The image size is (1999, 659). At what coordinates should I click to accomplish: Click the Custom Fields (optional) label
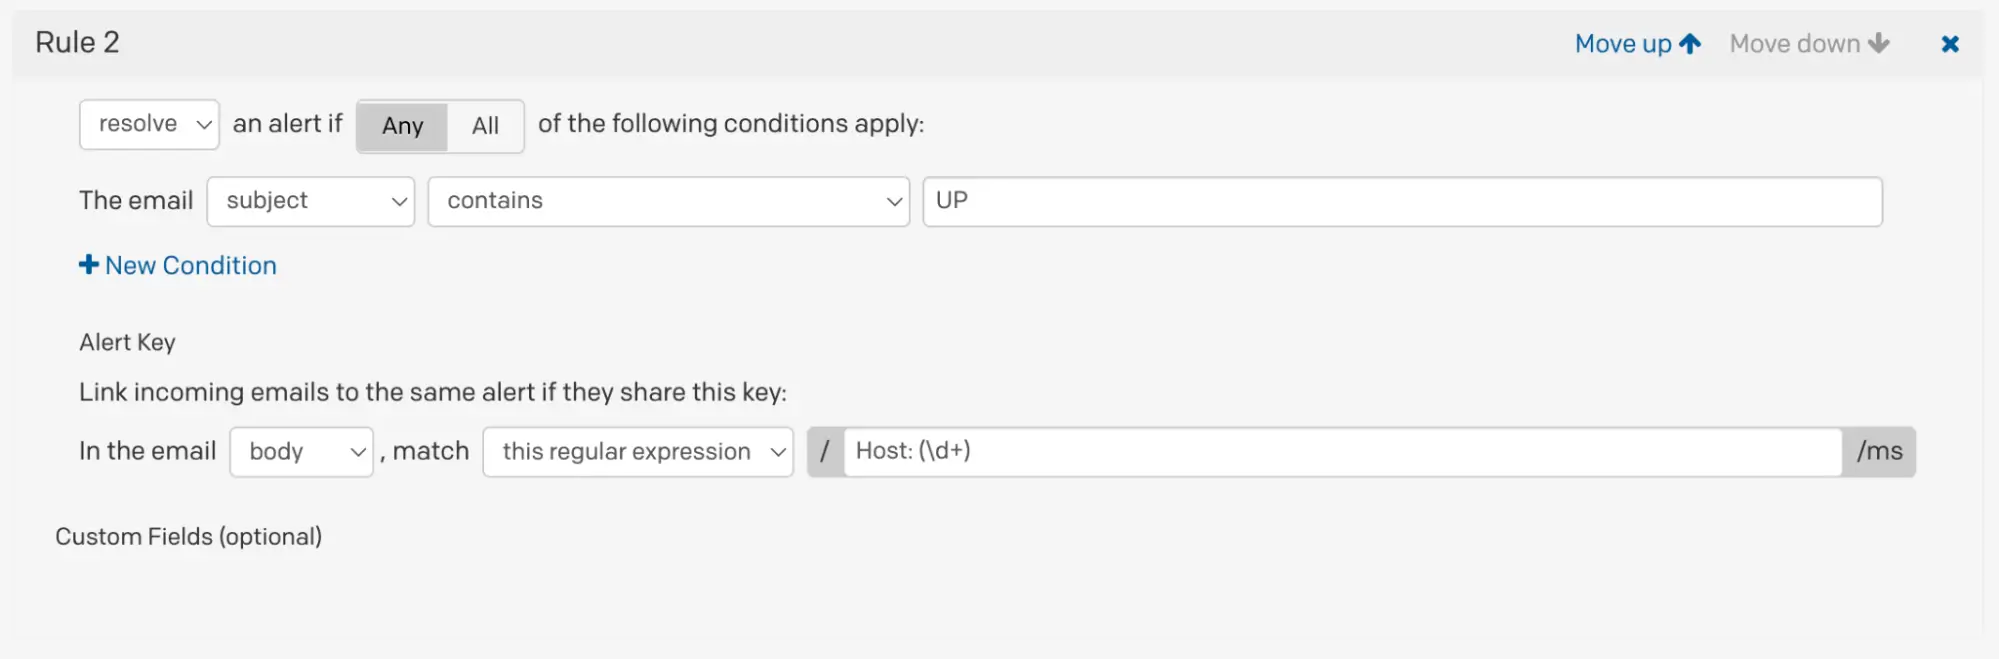[188, 537]
